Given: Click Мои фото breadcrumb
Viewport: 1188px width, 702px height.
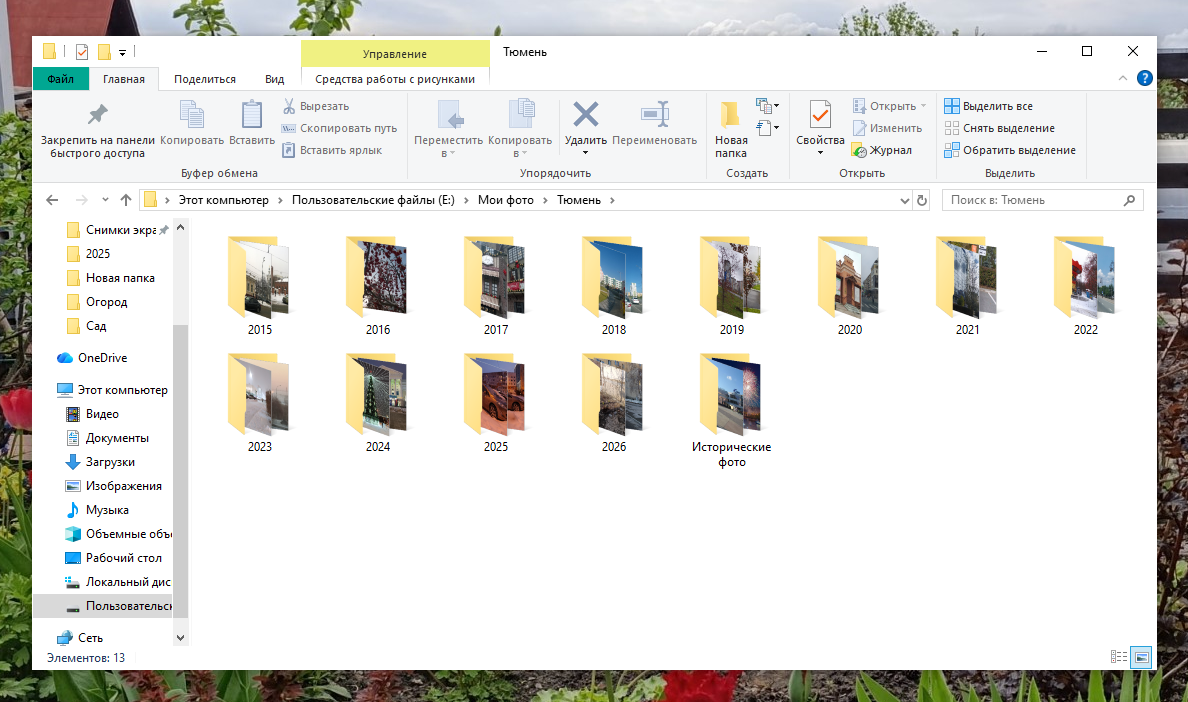Looking at the screenshot, I should coord(505,200).
